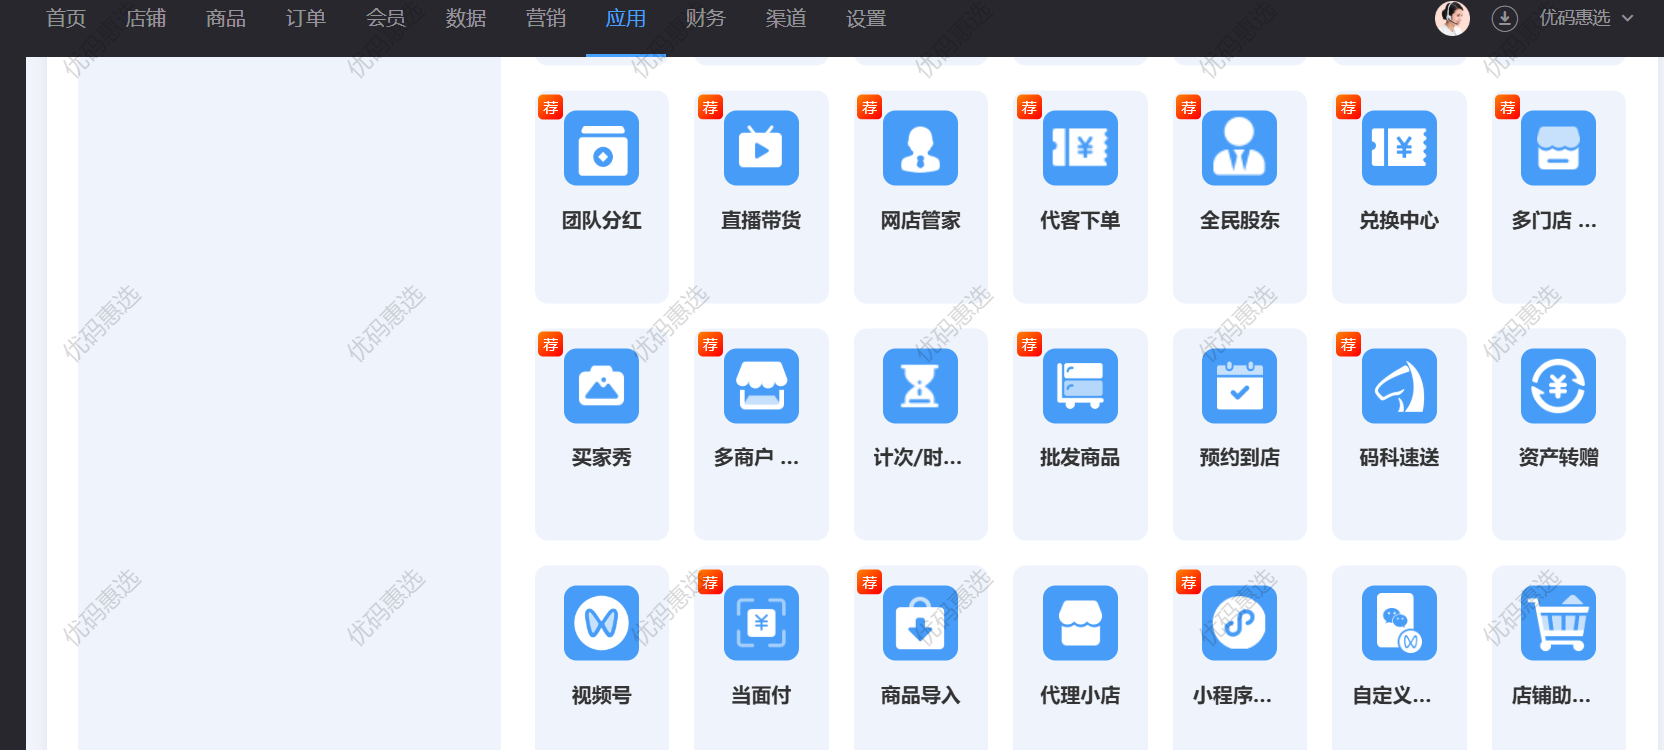Open the 网店管家 app icon
1664x750 pixels.
[x=920, y=148]
